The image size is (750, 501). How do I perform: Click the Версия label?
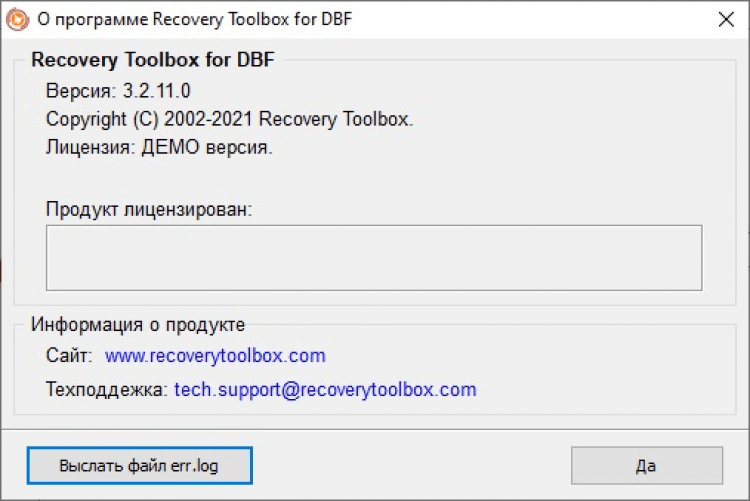click(81, 91)
